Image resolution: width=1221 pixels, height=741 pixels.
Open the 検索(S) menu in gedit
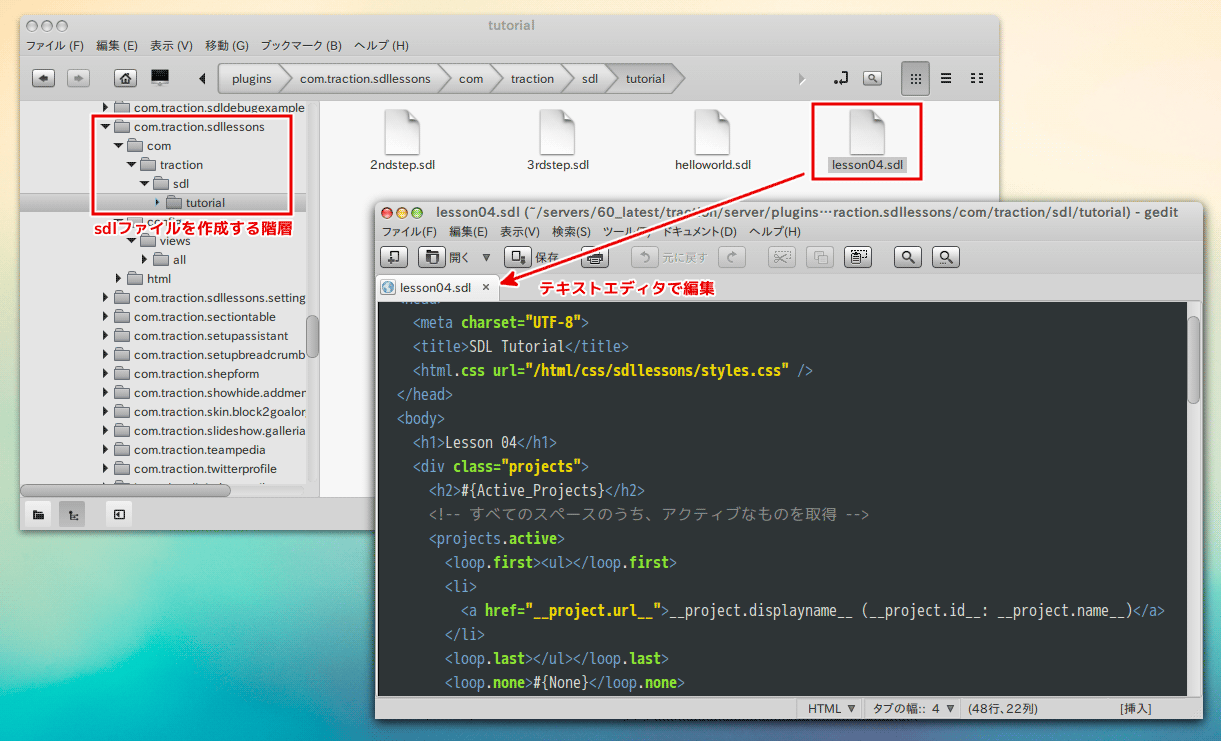pyautogui.click(x=571, y=231)
